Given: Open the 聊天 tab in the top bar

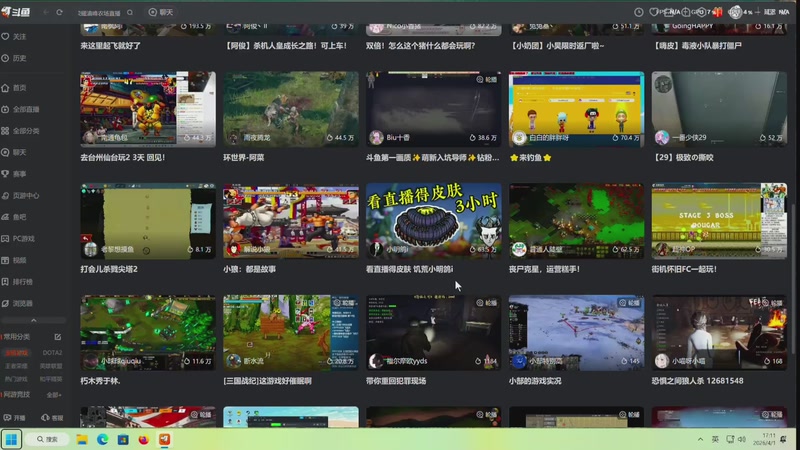Looking at the screenshot, I should click(x=161, y=12).
